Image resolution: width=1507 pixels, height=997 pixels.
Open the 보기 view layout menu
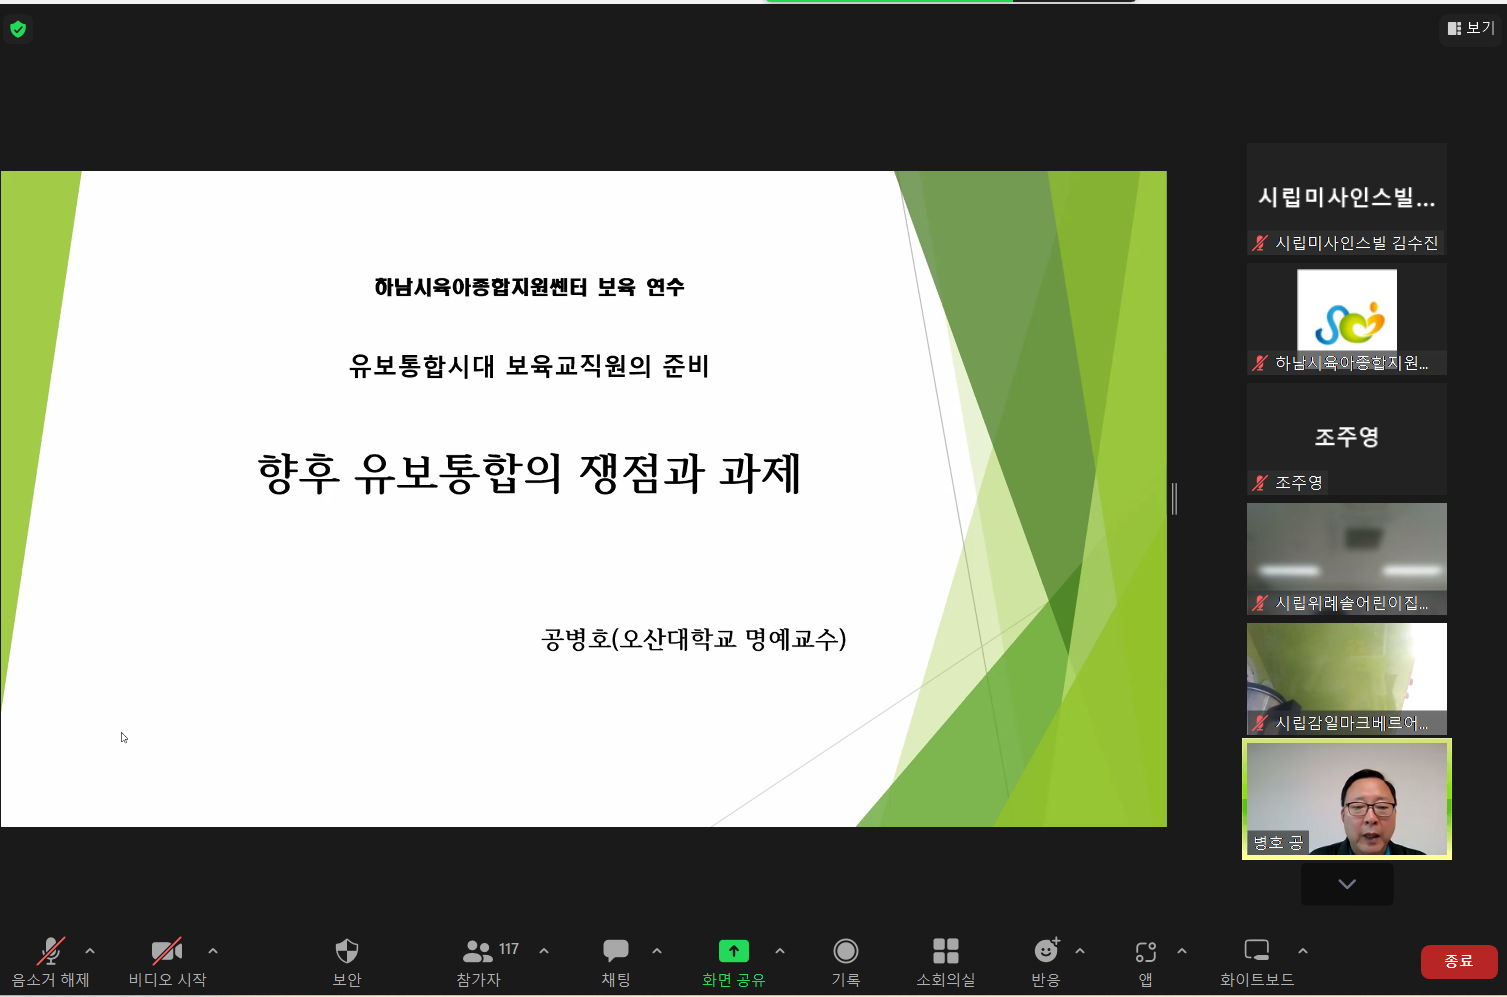(1471, 28)
